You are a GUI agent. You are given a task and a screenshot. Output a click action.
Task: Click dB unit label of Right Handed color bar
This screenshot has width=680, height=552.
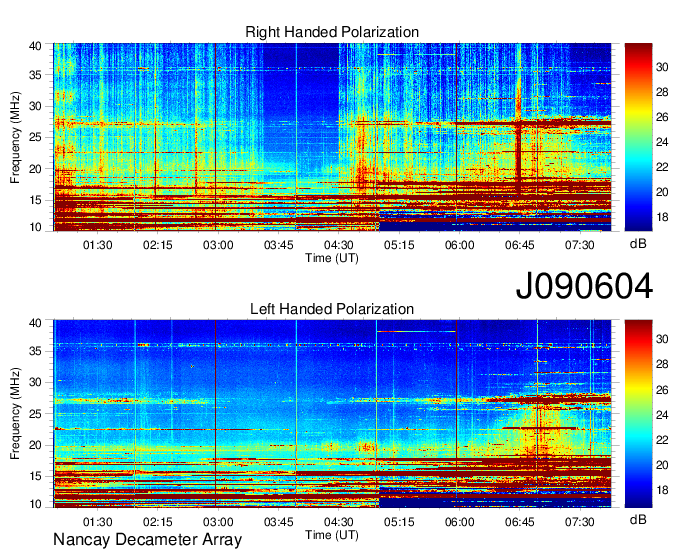(638, 244)
